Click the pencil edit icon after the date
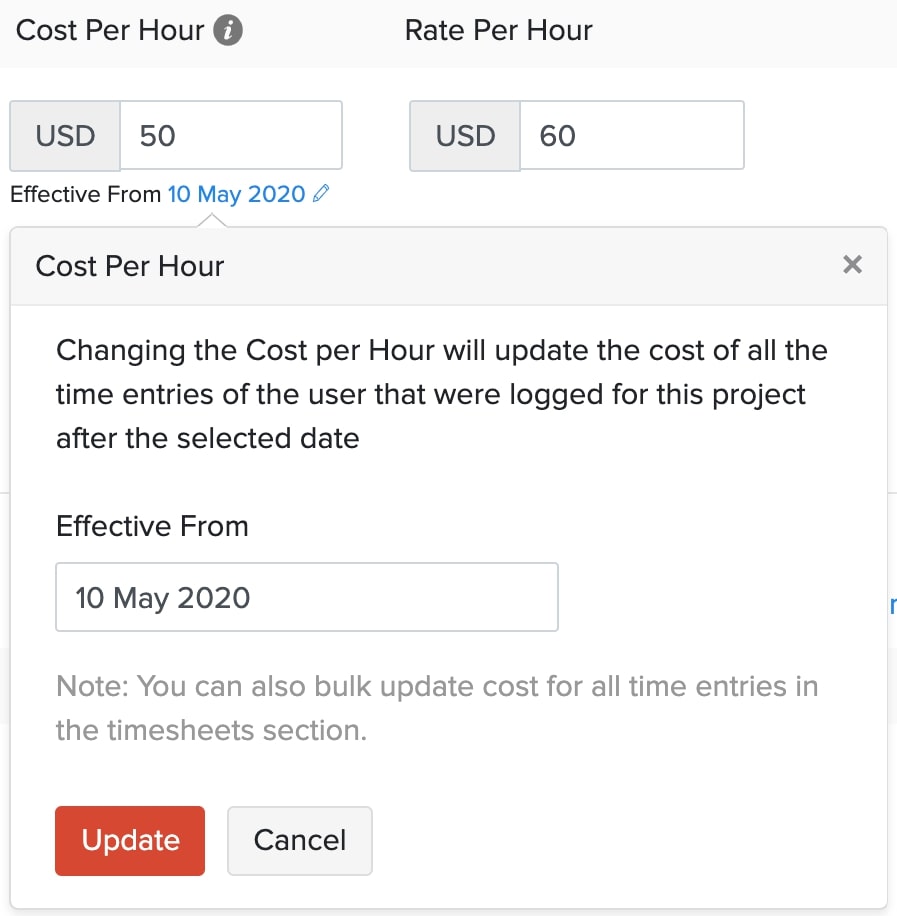 point(320,194)
